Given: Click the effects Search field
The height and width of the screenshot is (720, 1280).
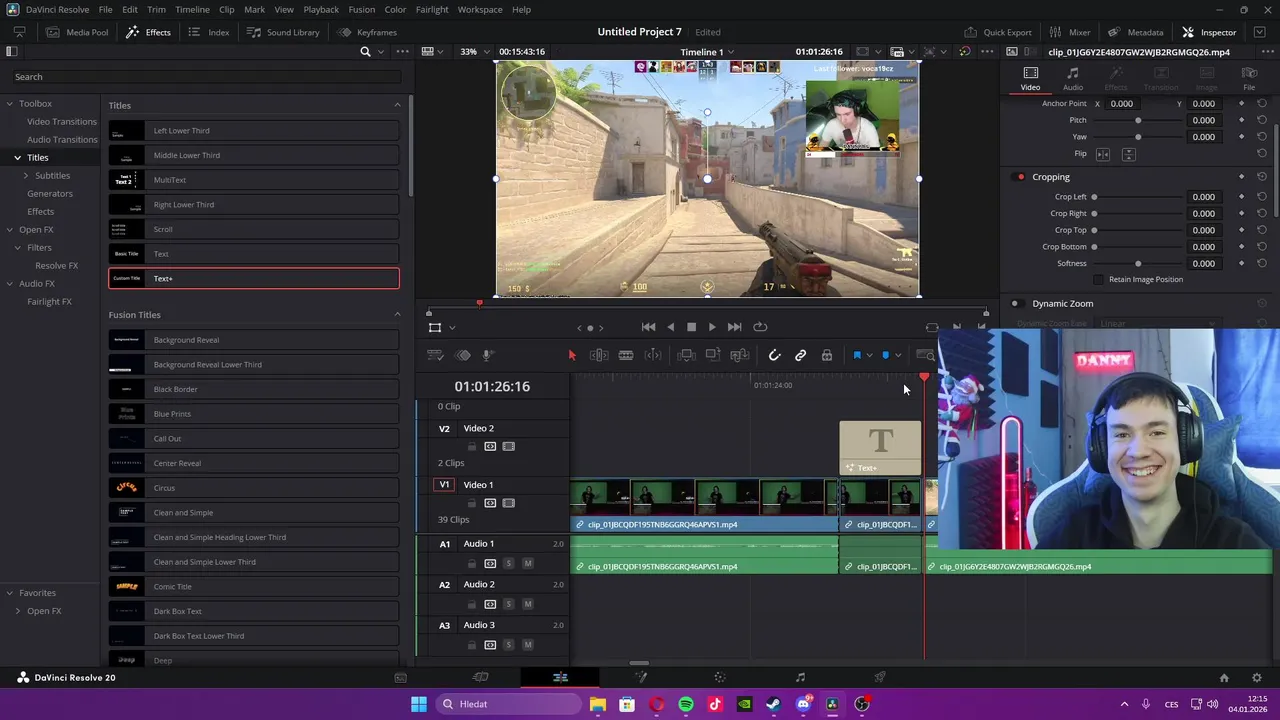Looking at the screenshot, I should click(205, 77).
